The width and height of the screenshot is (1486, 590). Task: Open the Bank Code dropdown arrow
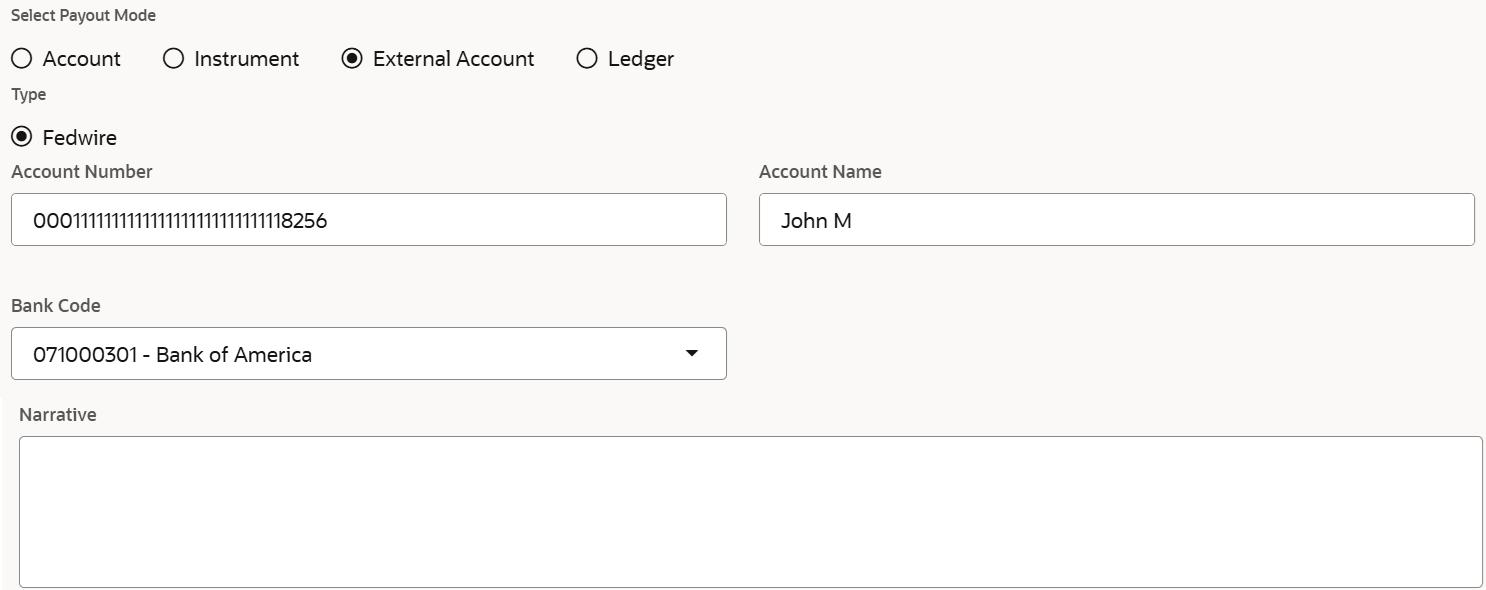coord(691,354)
